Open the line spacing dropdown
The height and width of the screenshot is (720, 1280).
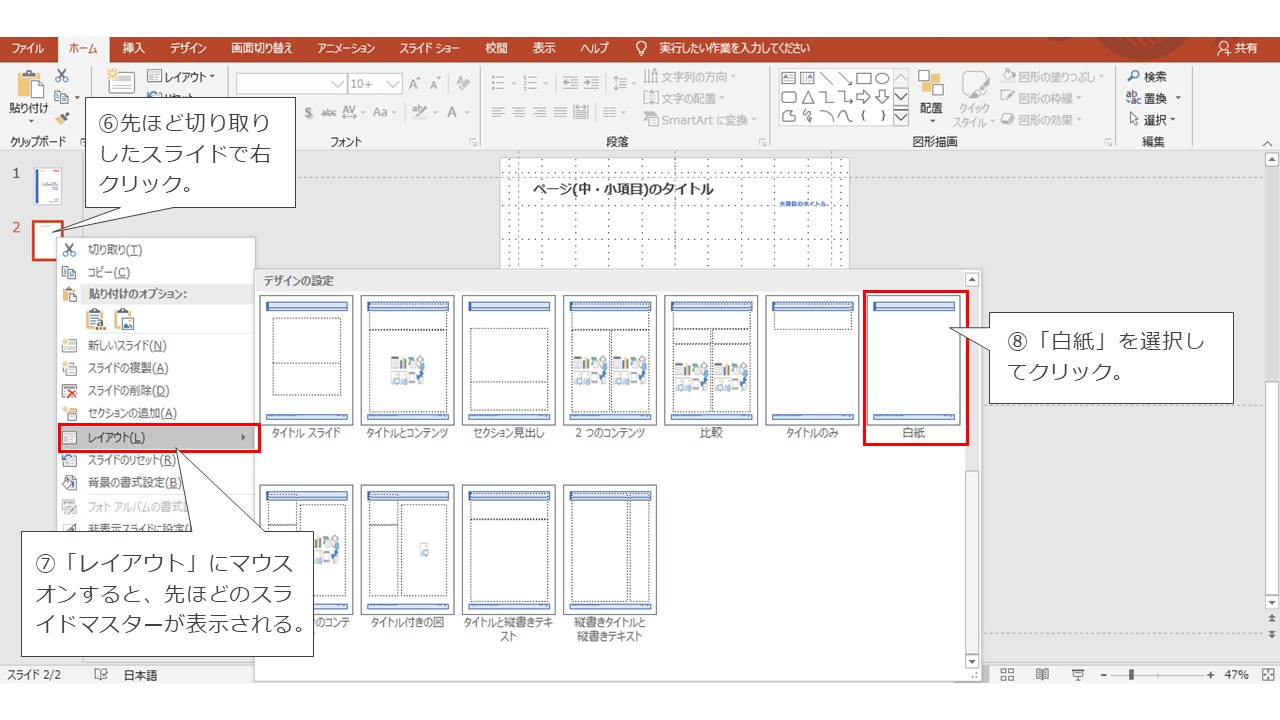[x=624, y=83]
